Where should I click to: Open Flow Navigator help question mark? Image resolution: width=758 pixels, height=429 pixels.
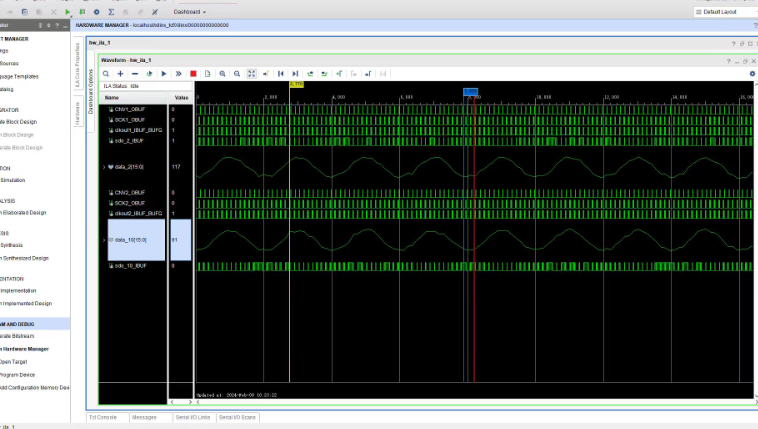(57, 25)
